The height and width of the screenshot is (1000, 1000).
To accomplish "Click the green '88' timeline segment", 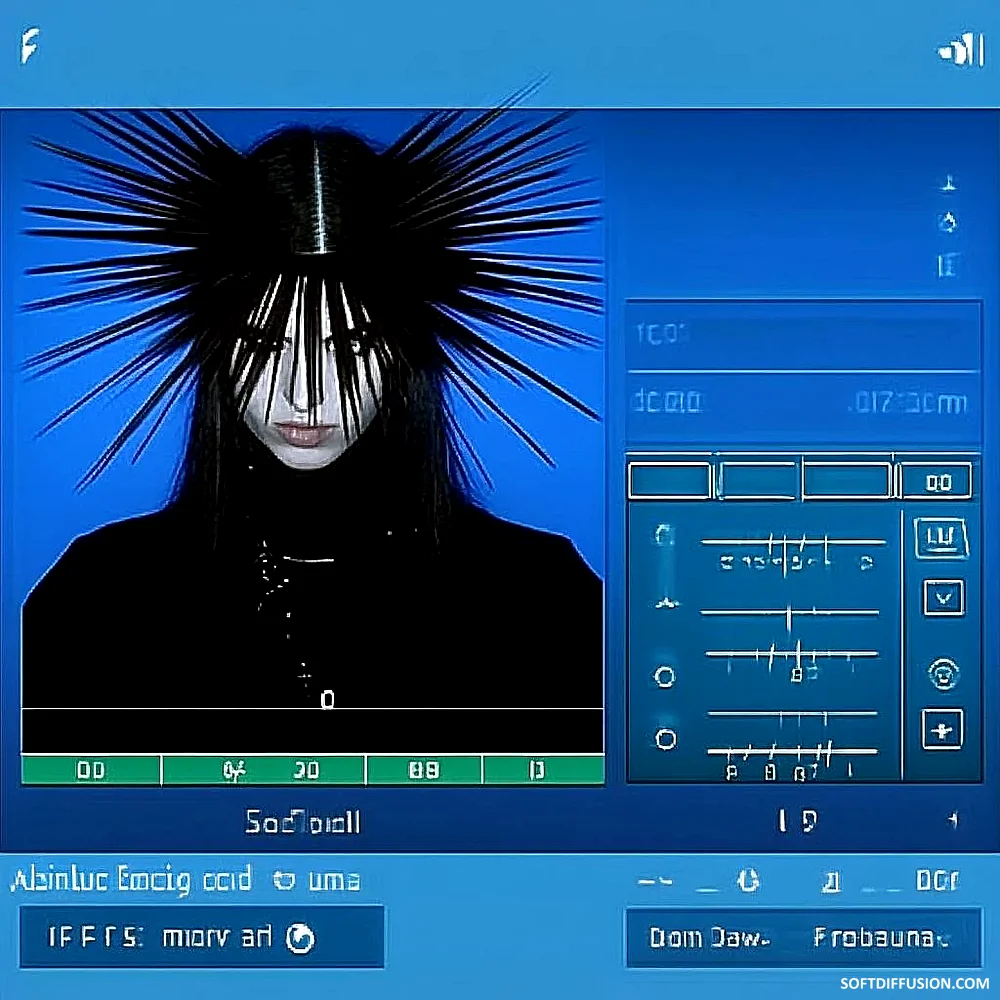I will click(x=424, y=770).
